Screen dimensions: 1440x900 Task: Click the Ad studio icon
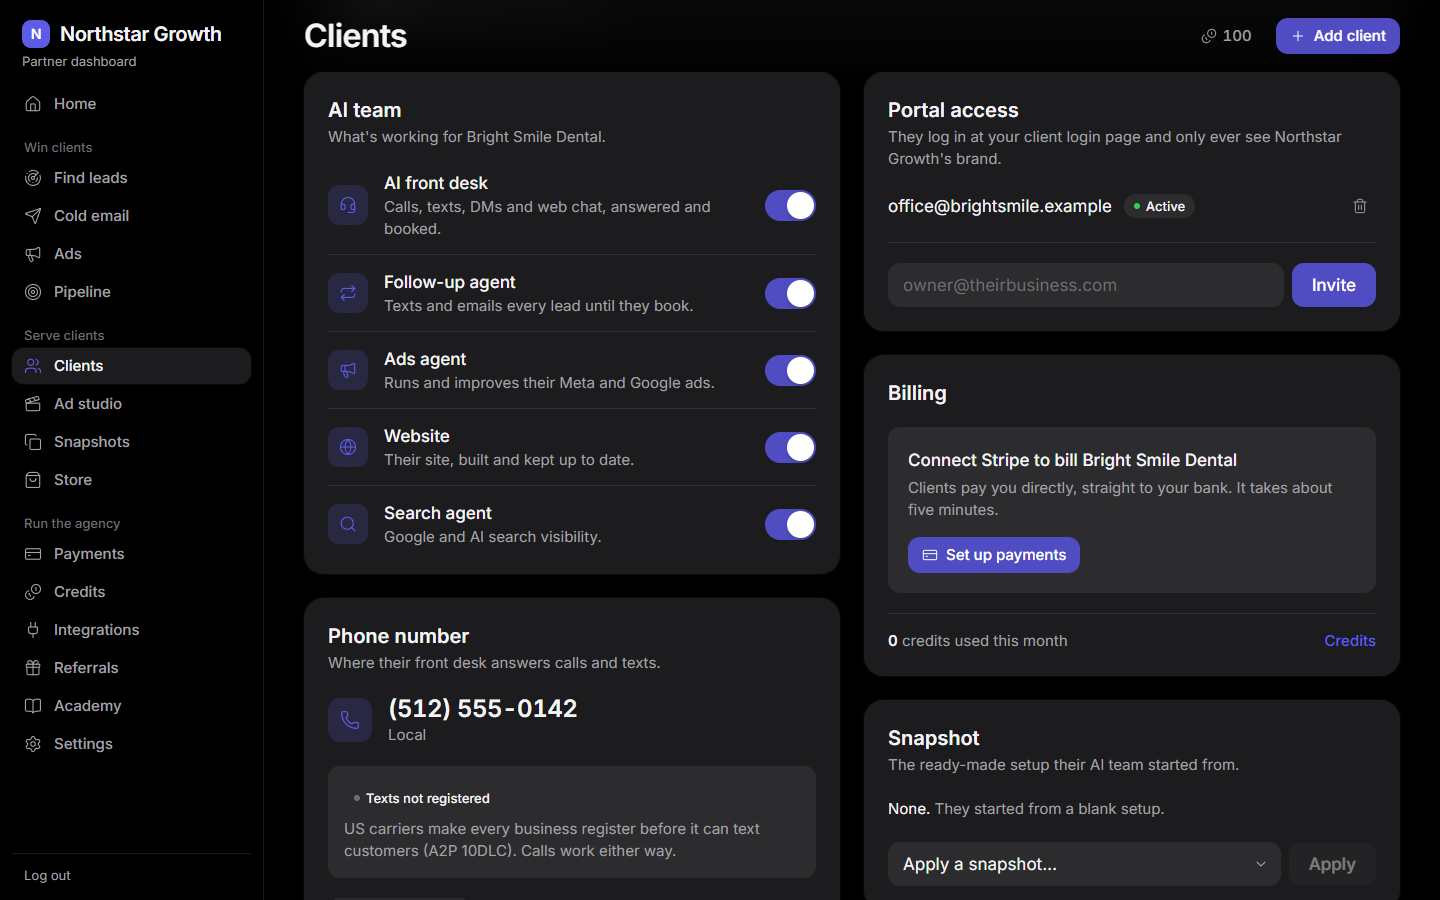[33, 404]
